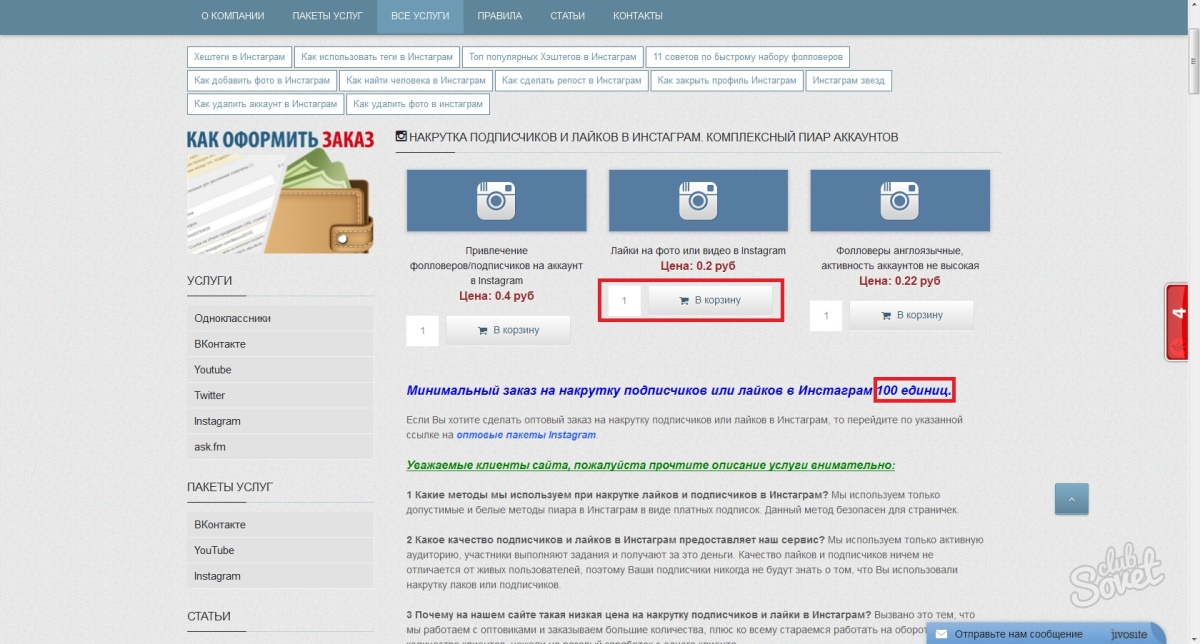Viewport: 1200px width, 644px height.
Task: Open 'Привлечение фолловеров/подписчиков' service title
Action: (x=496, y=266)
